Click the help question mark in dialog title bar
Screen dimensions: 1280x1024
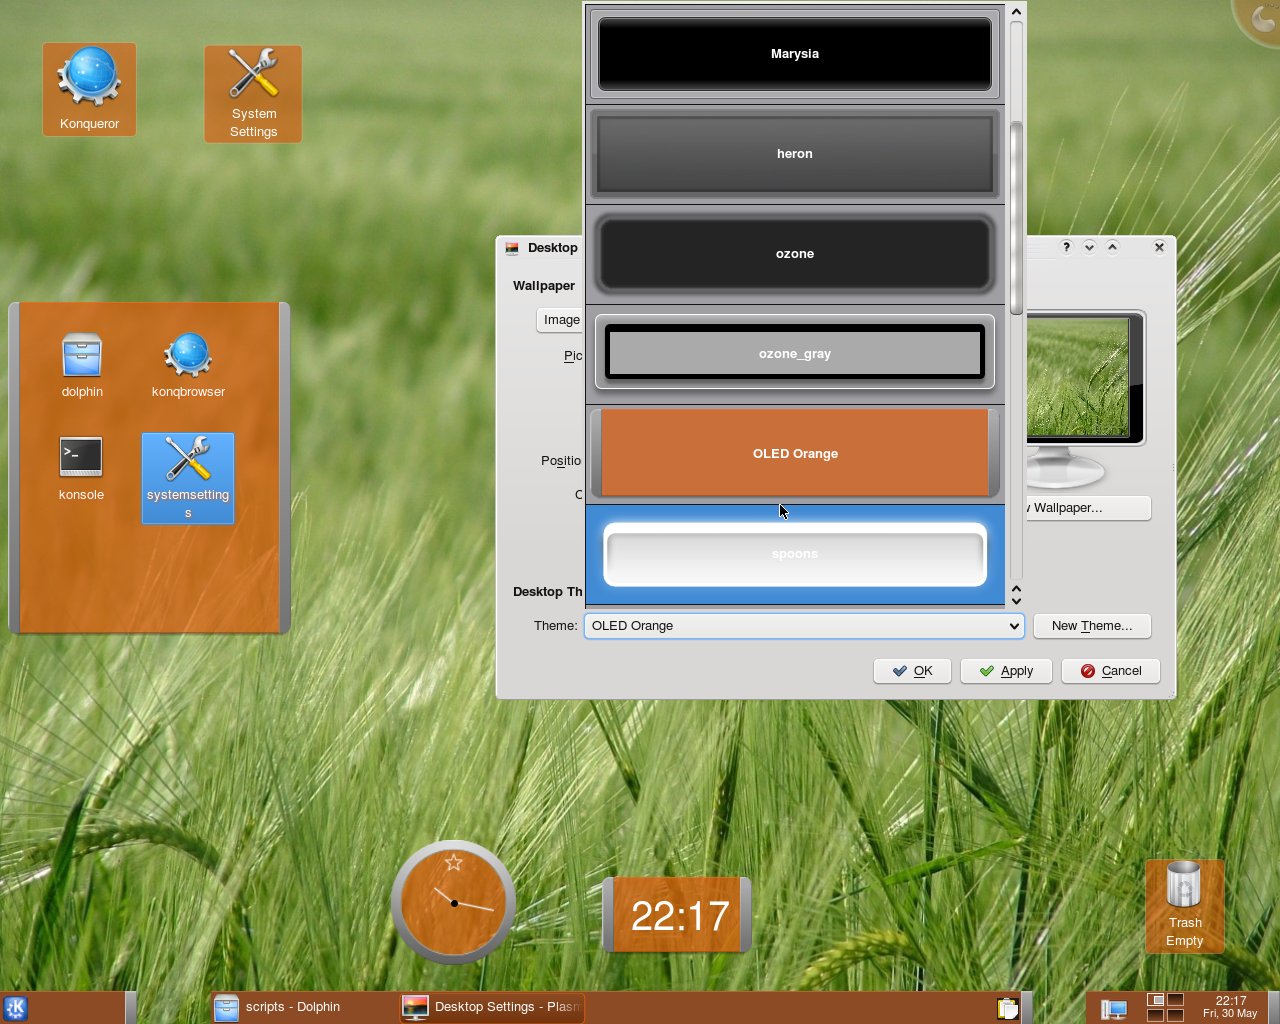pyautogui.click(x=1066, y=247)
